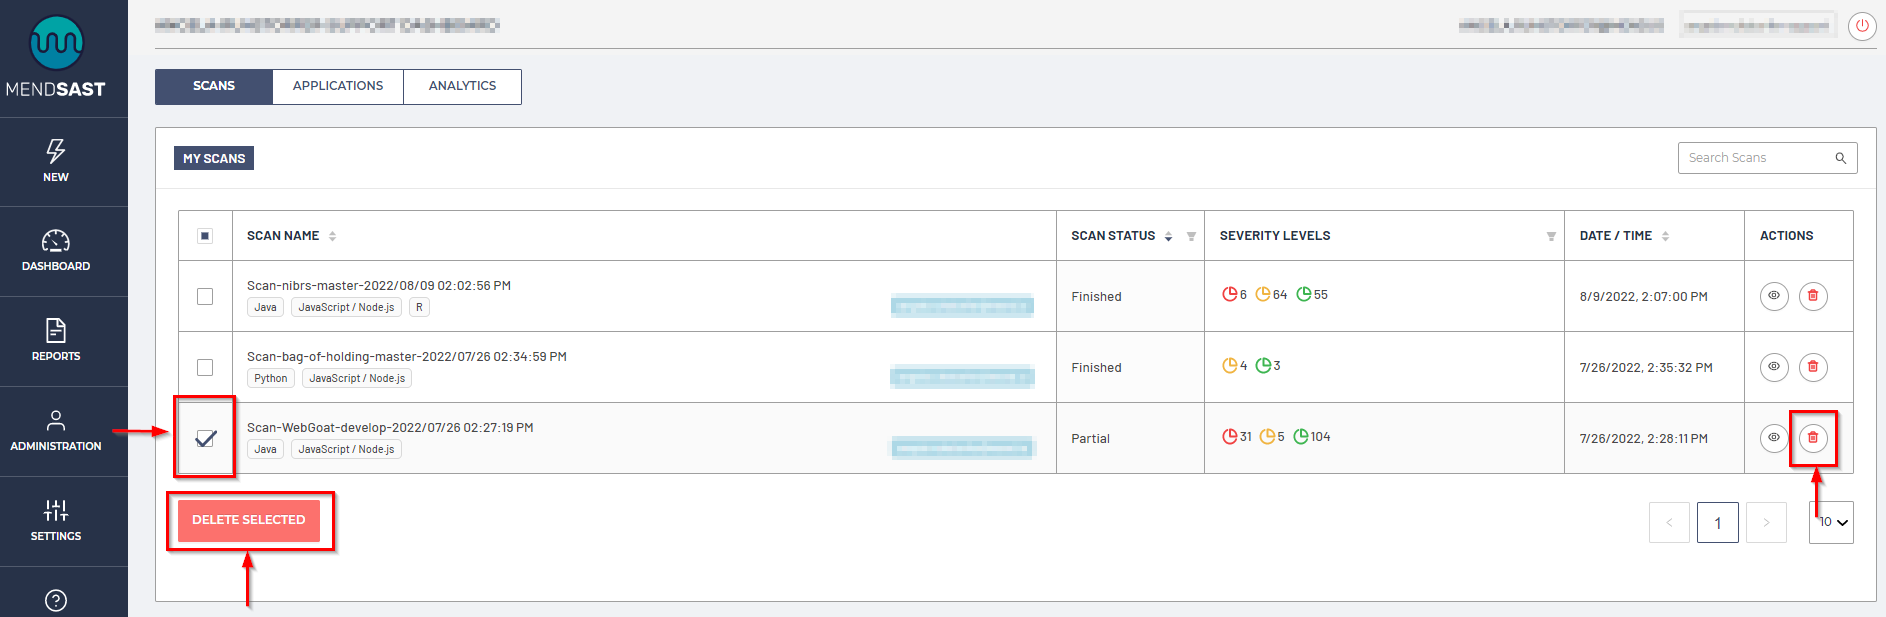Click into the Search Scans field
Screen dimensions: 1886x617
(1757, 158)
